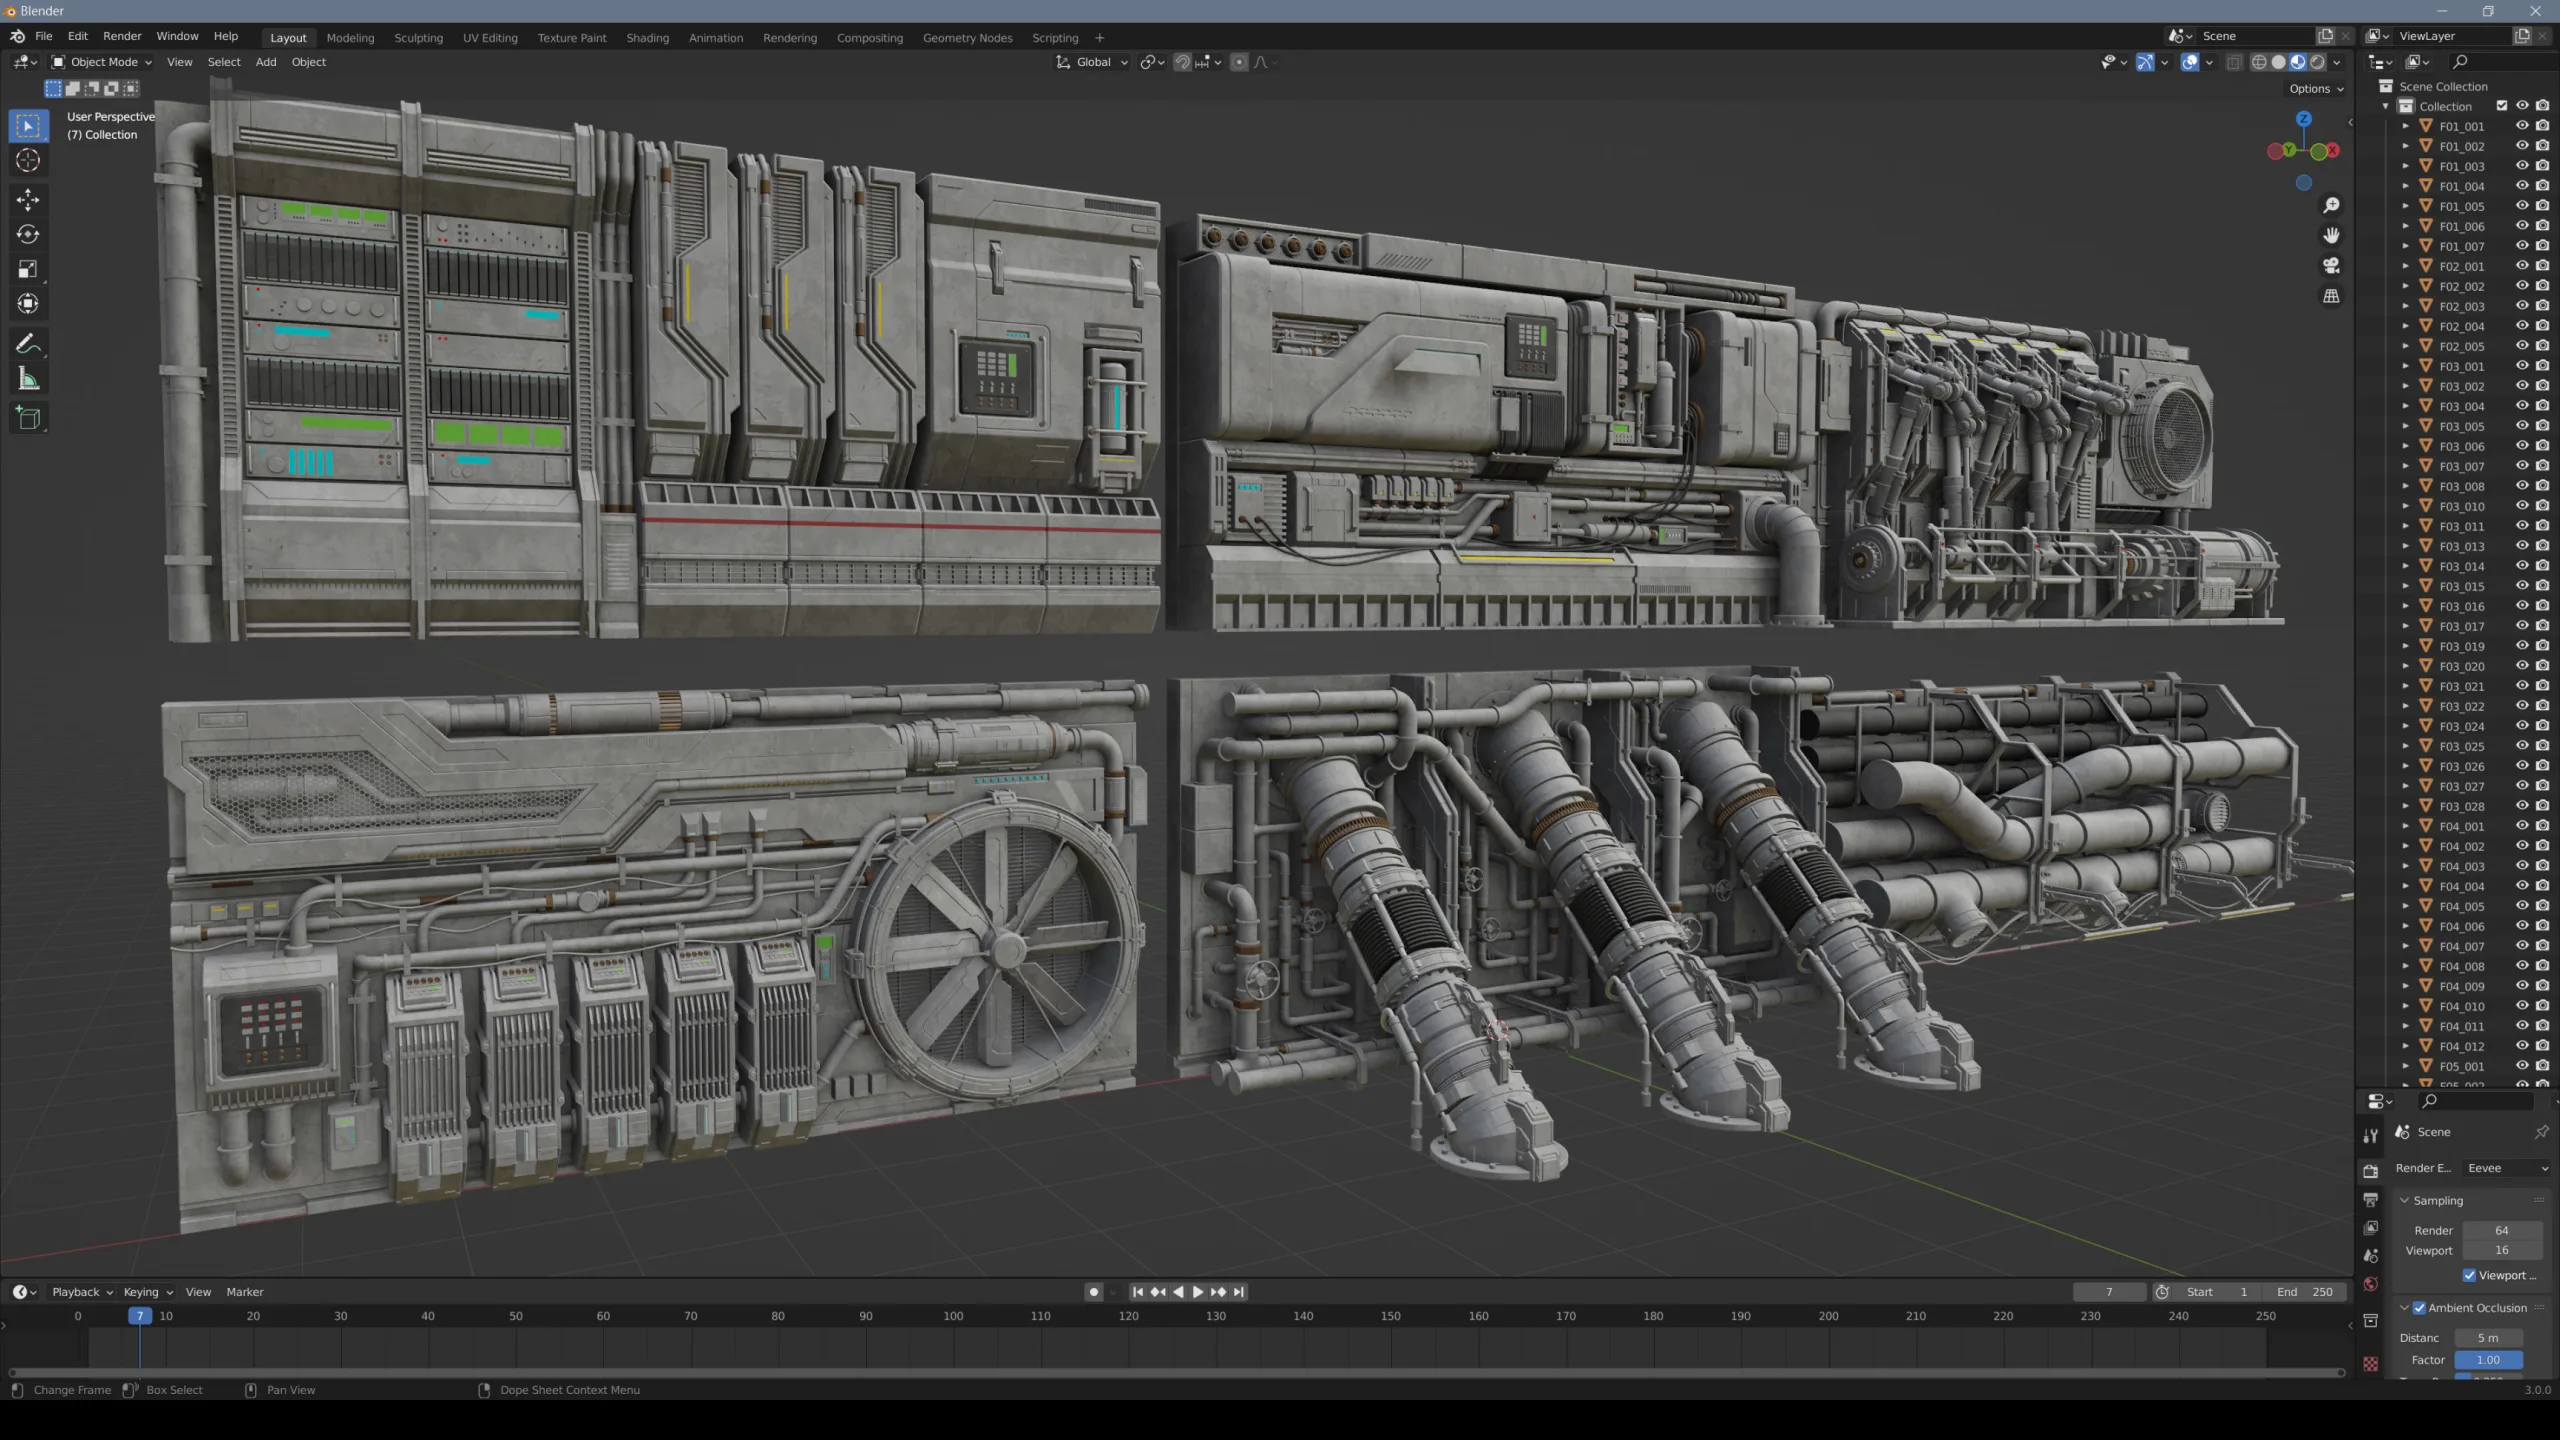Disable F01_005 in renders
This screenshot has width=2560, height=1440.
coord(2543,206)
